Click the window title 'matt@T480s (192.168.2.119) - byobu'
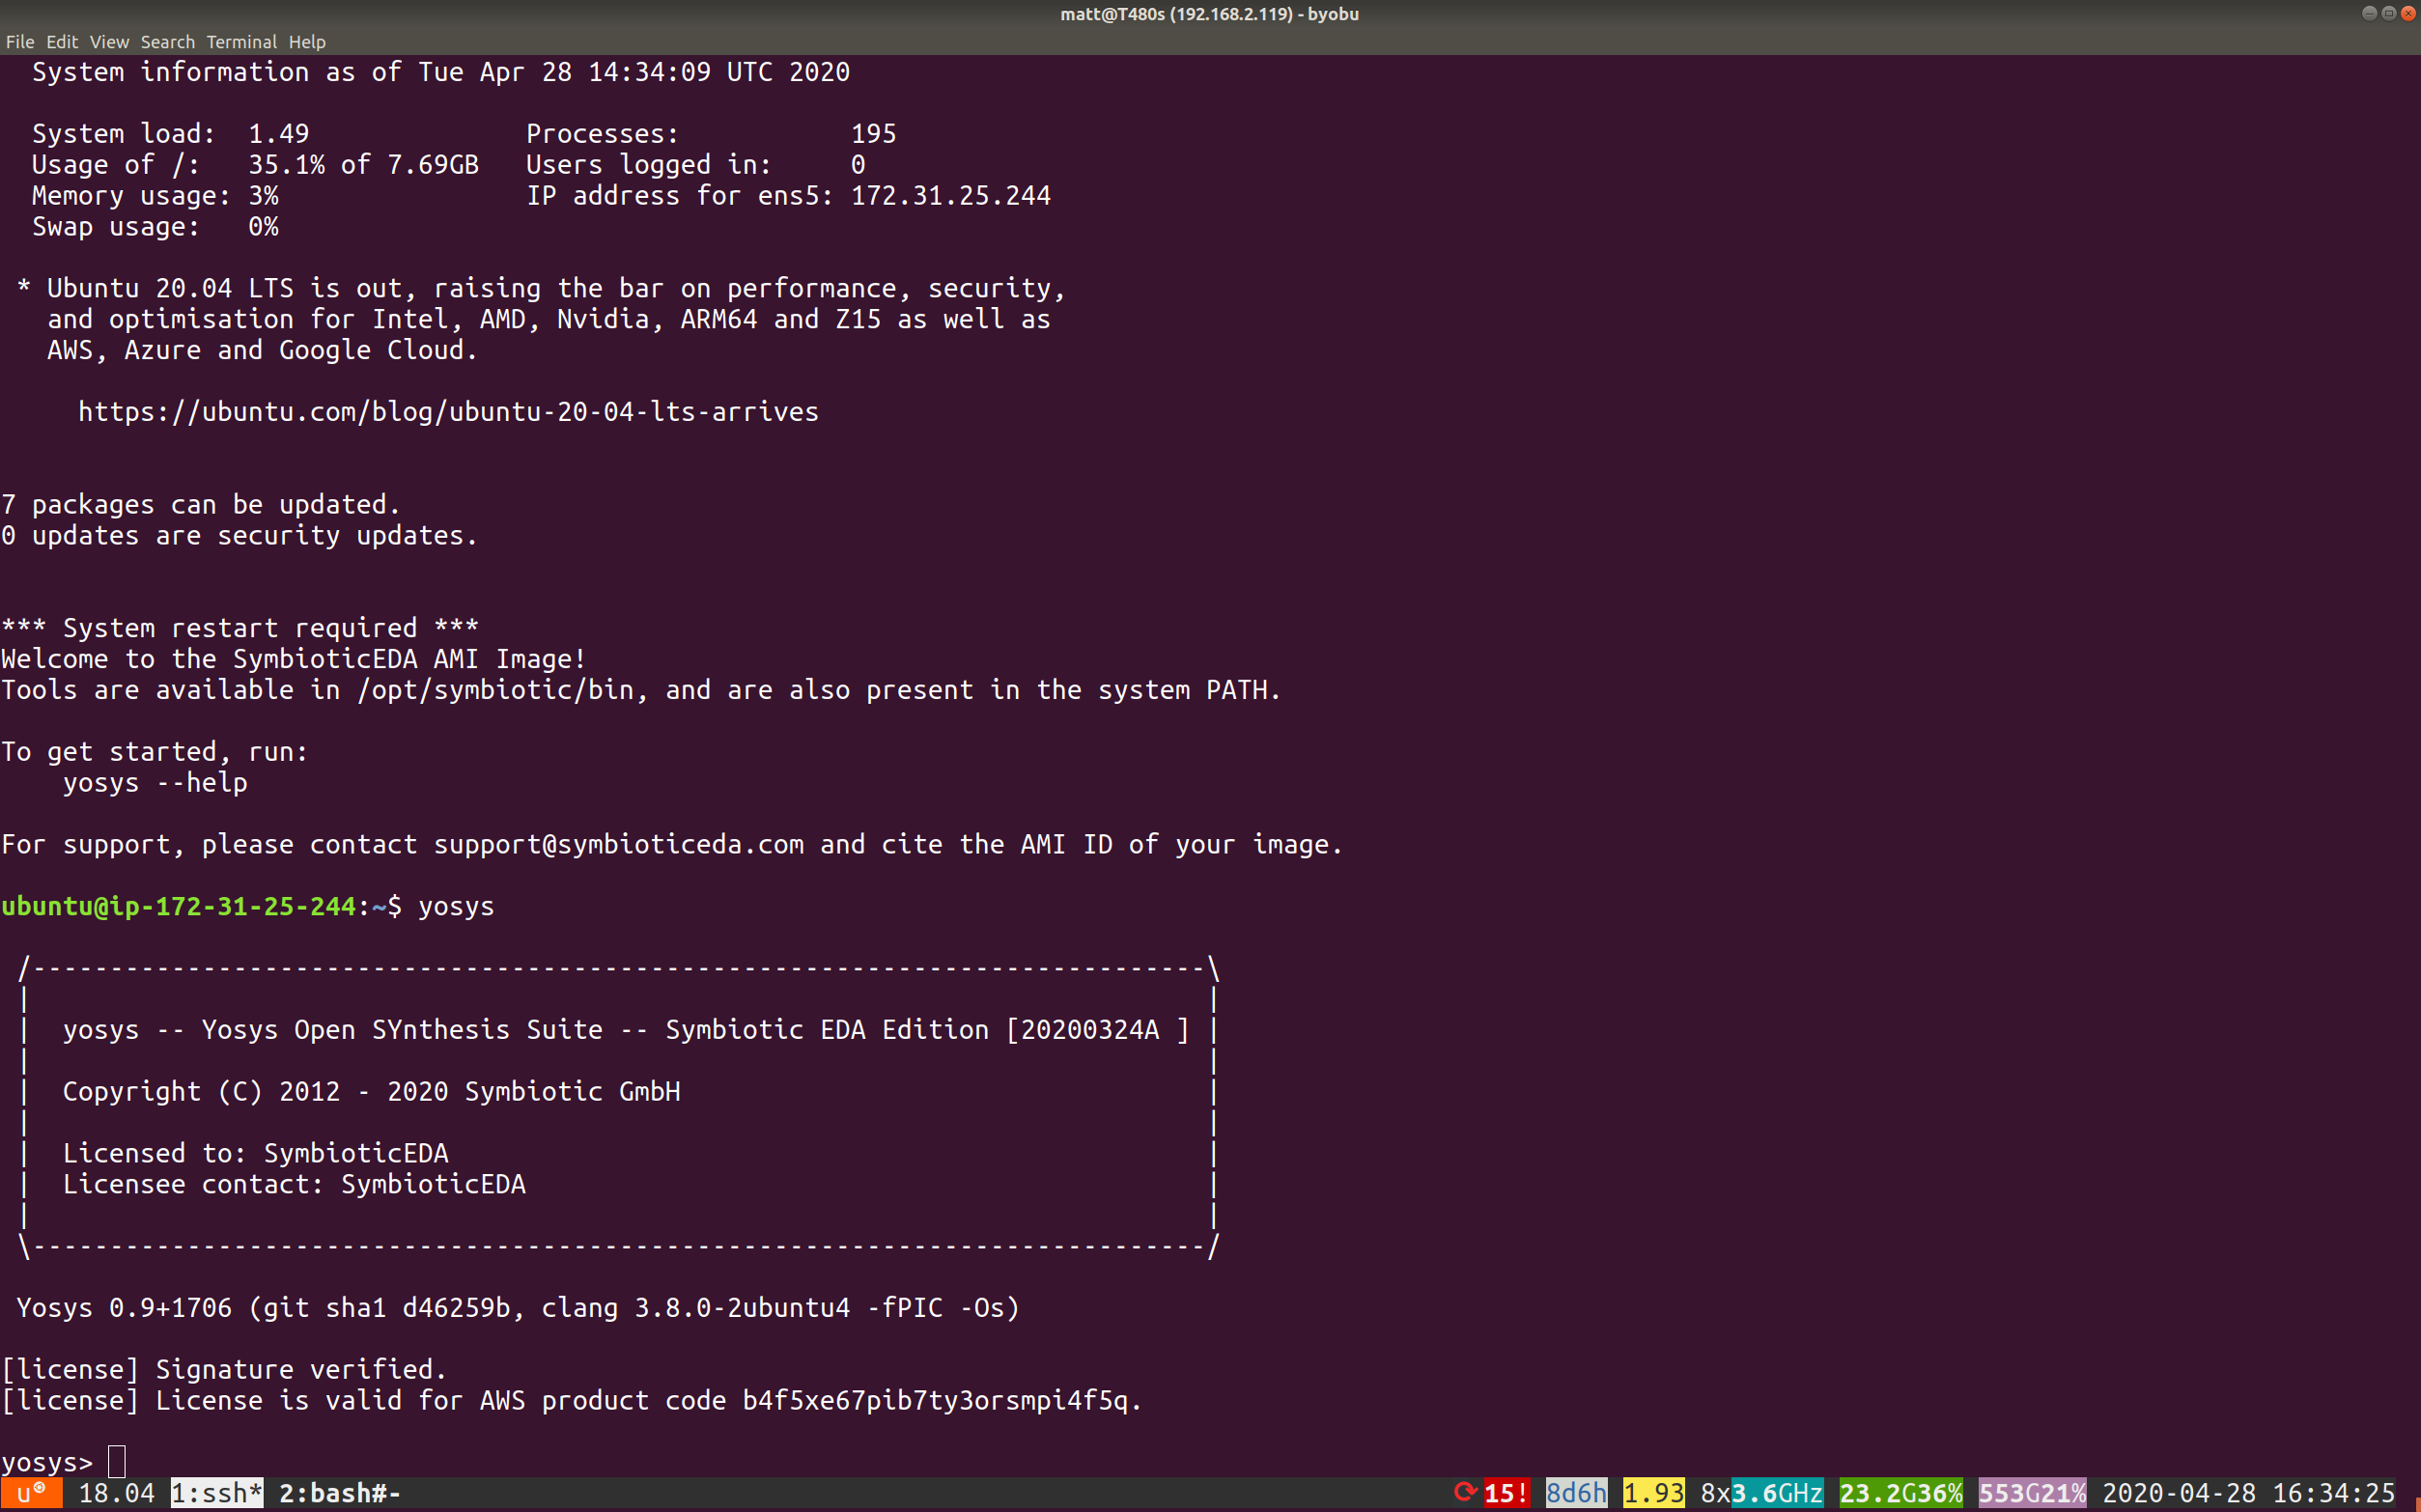 (1209, 14)
